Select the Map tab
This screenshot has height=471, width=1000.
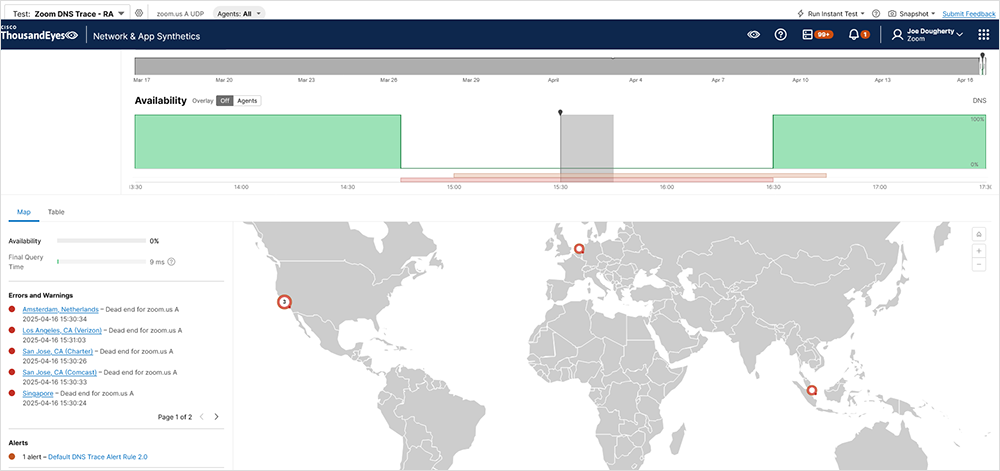pos(24,212)
